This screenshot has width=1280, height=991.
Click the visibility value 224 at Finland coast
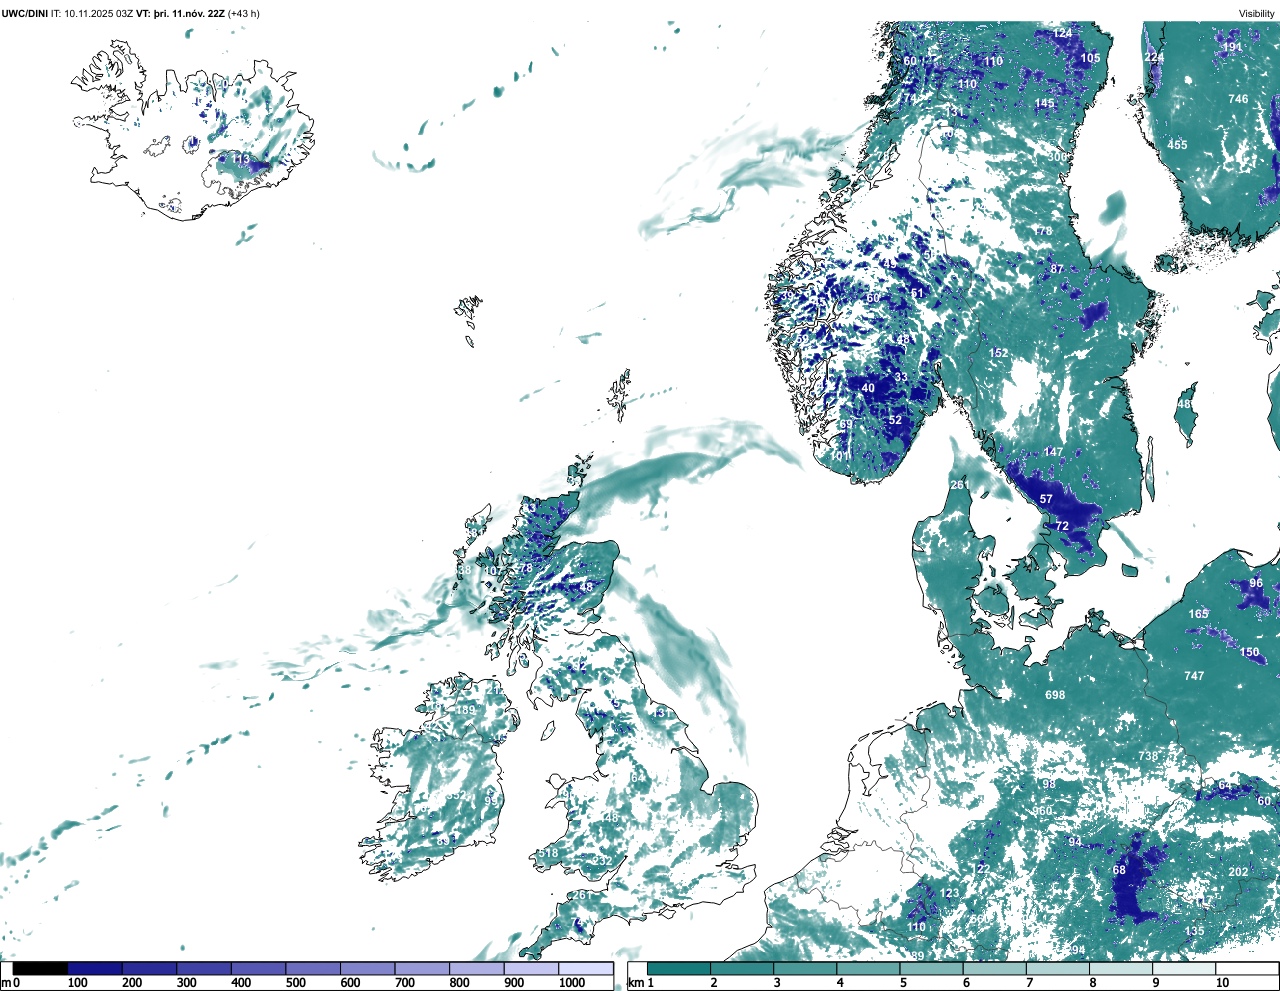(x=1154, y=58)
